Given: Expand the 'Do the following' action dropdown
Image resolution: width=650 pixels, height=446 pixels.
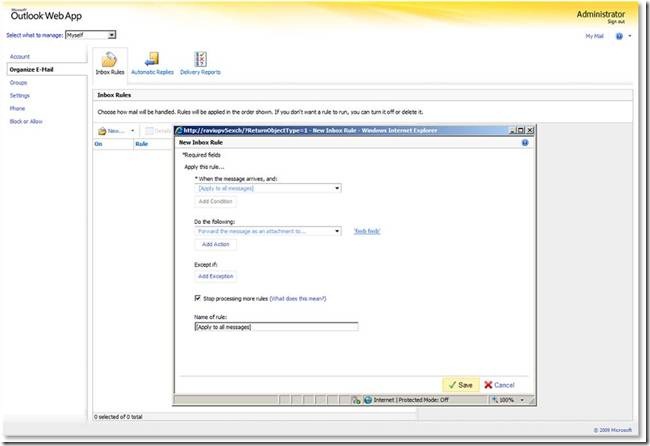Looking at the screenshot, I should (x=338, y=231).
